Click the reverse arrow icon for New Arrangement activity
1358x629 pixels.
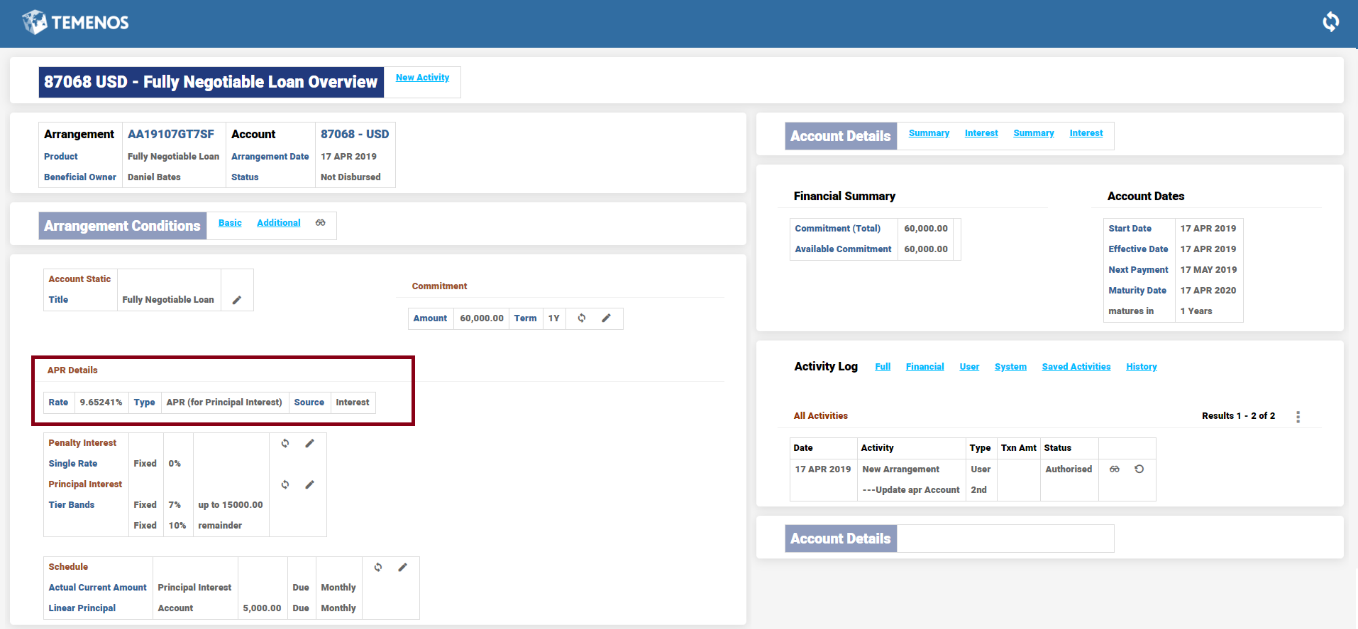click(x=1139, y=469)
